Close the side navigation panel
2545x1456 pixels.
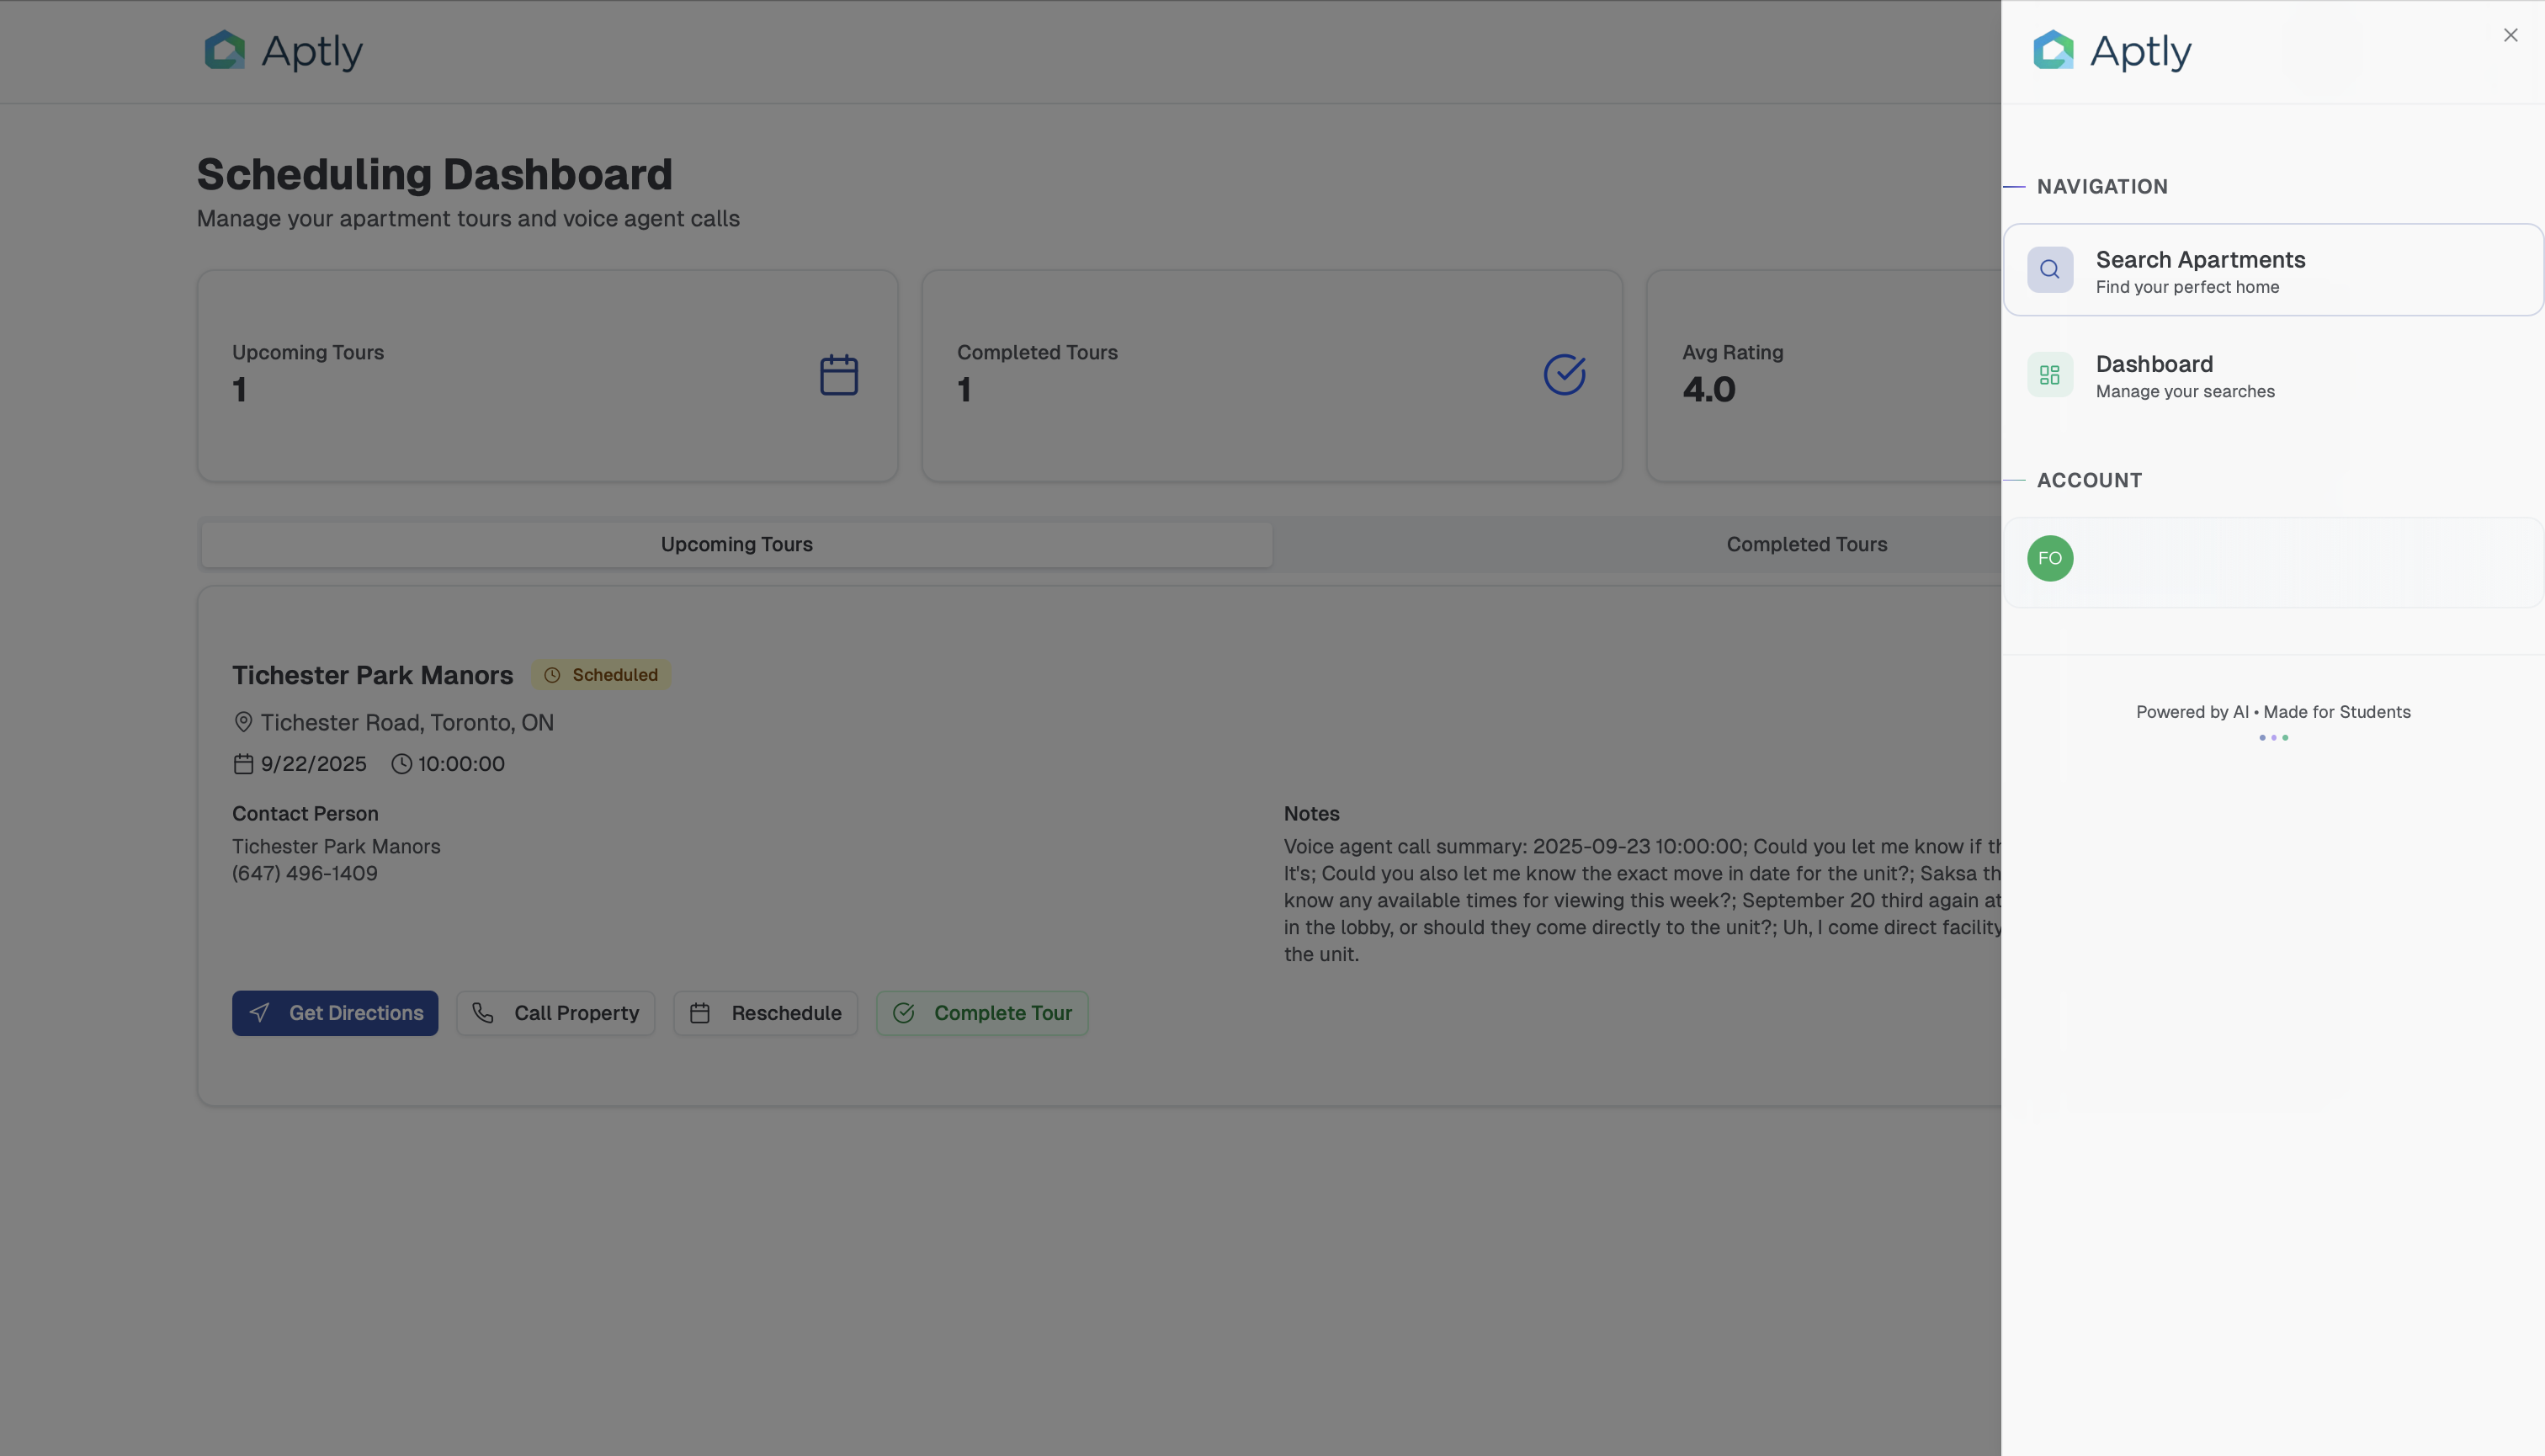click(x=2510, y=35)
